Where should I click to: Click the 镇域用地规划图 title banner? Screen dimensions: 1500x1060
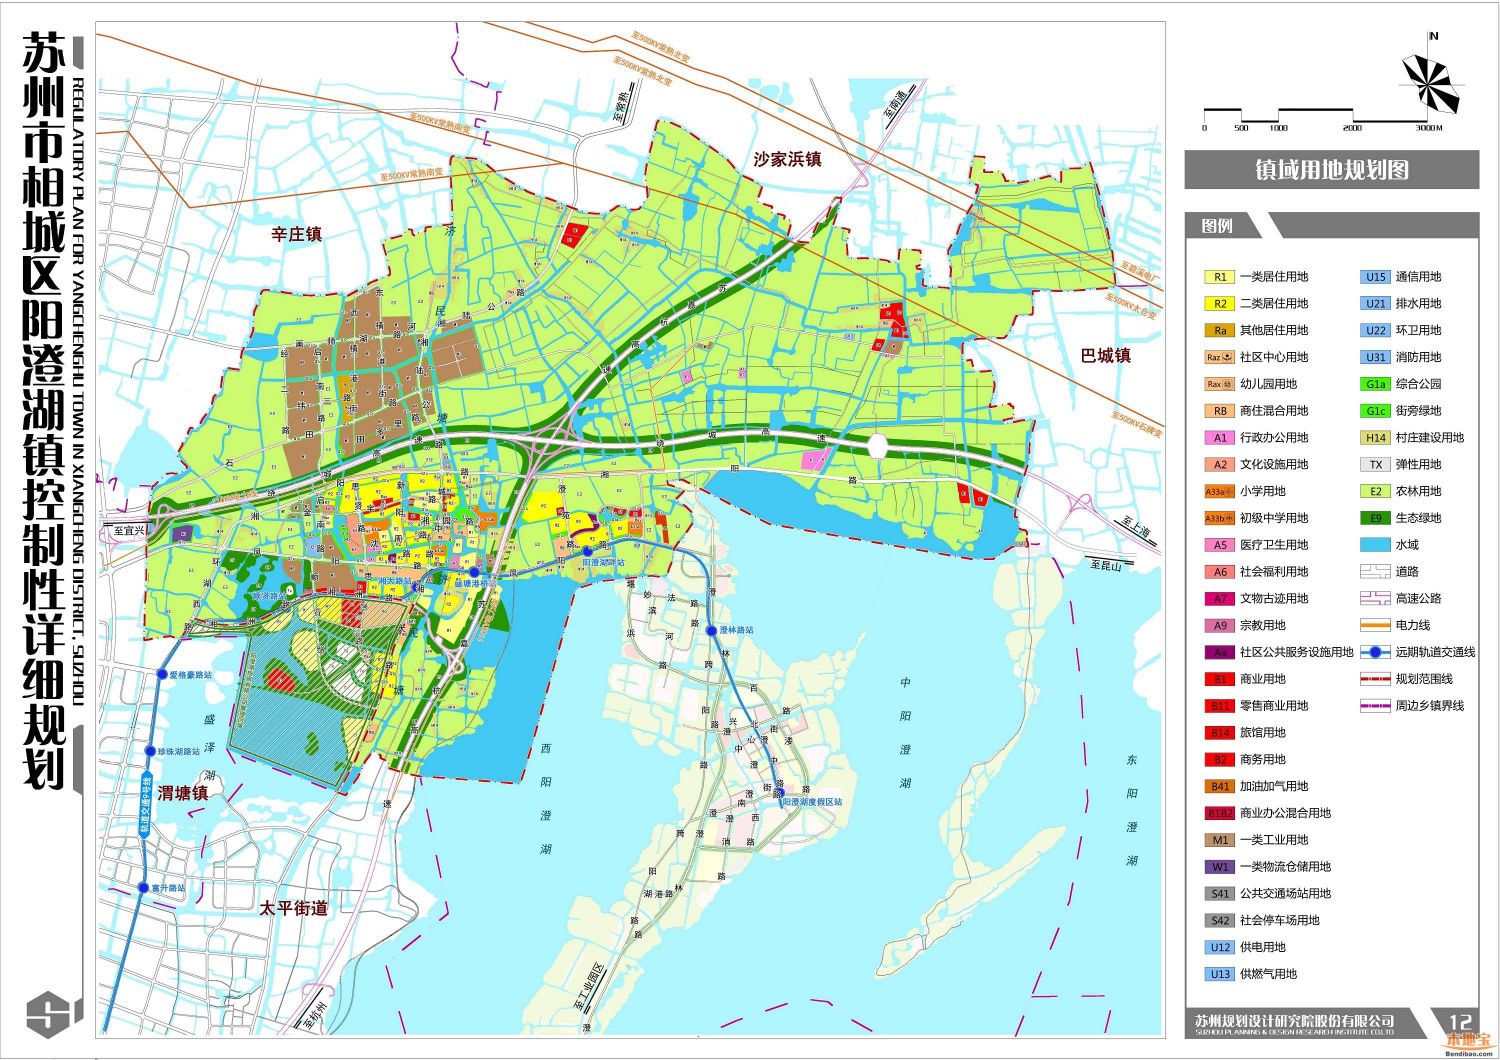coord(1331,170)
